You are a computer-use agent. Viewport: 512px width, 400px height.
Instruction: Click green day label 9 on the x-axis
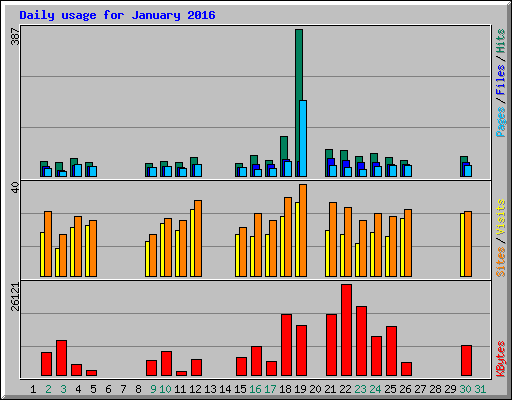(153, 389)
